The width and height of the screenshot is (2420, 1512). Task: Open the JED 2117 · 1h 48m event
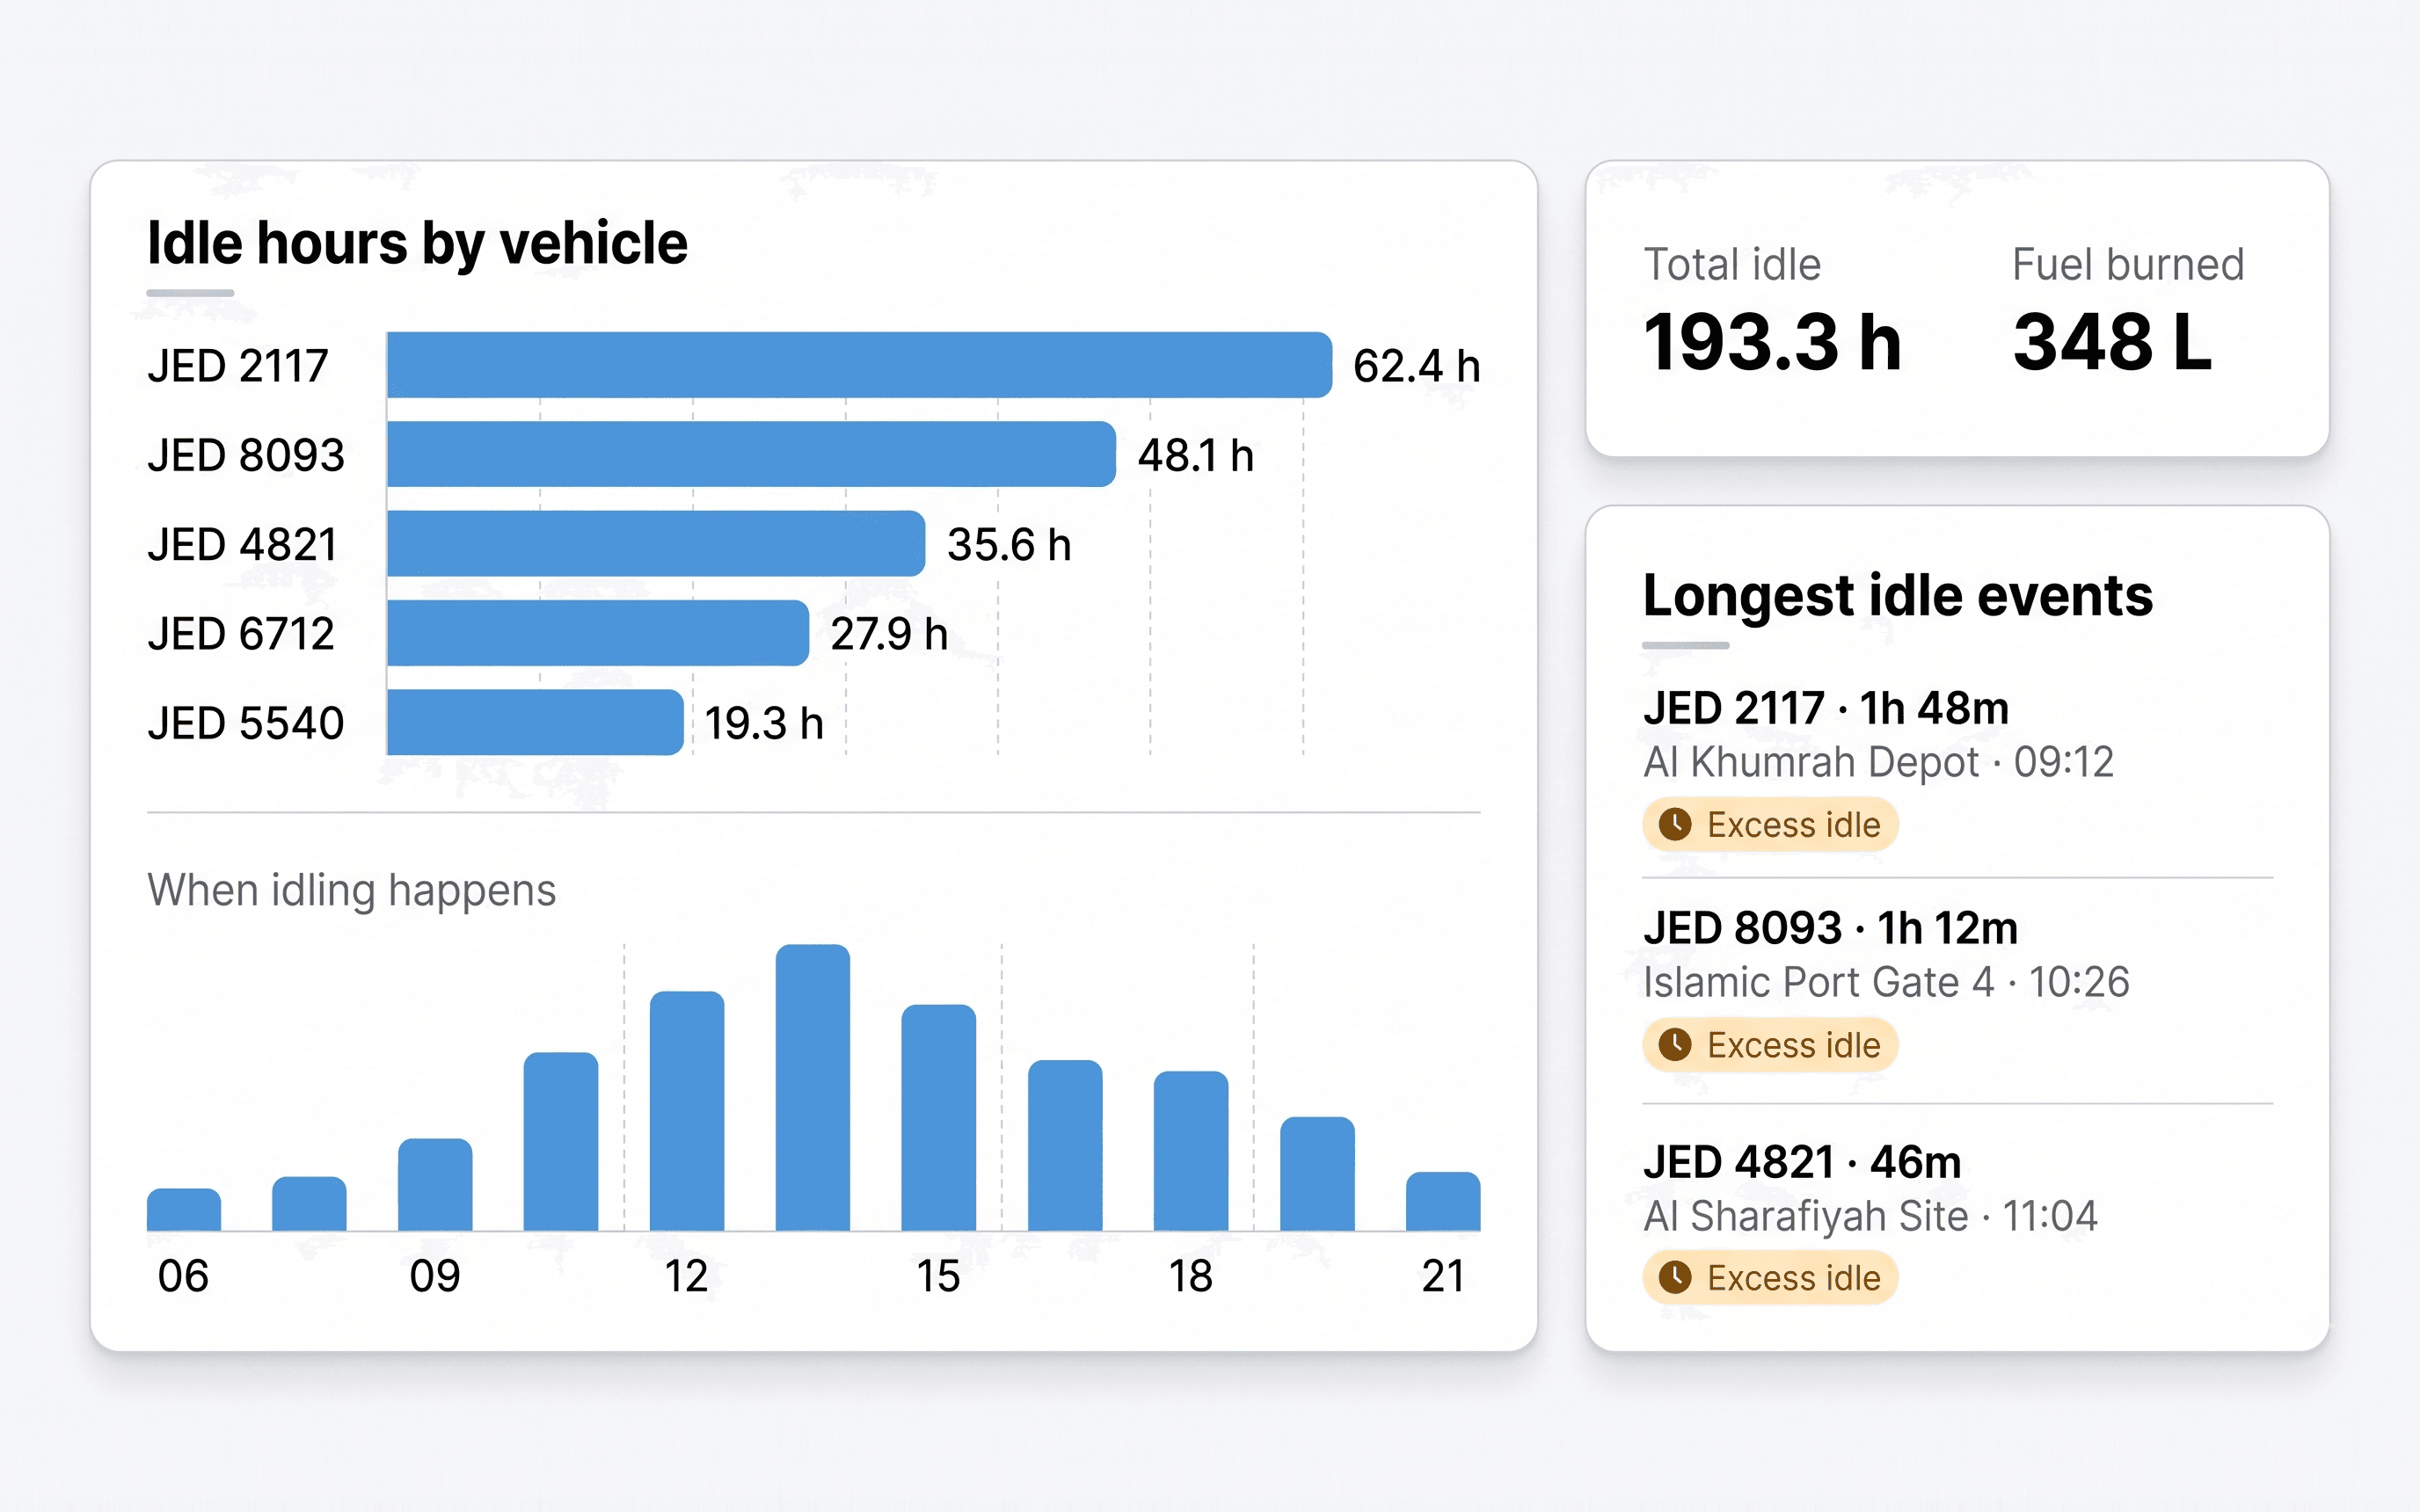click(x=1826, y=708)
